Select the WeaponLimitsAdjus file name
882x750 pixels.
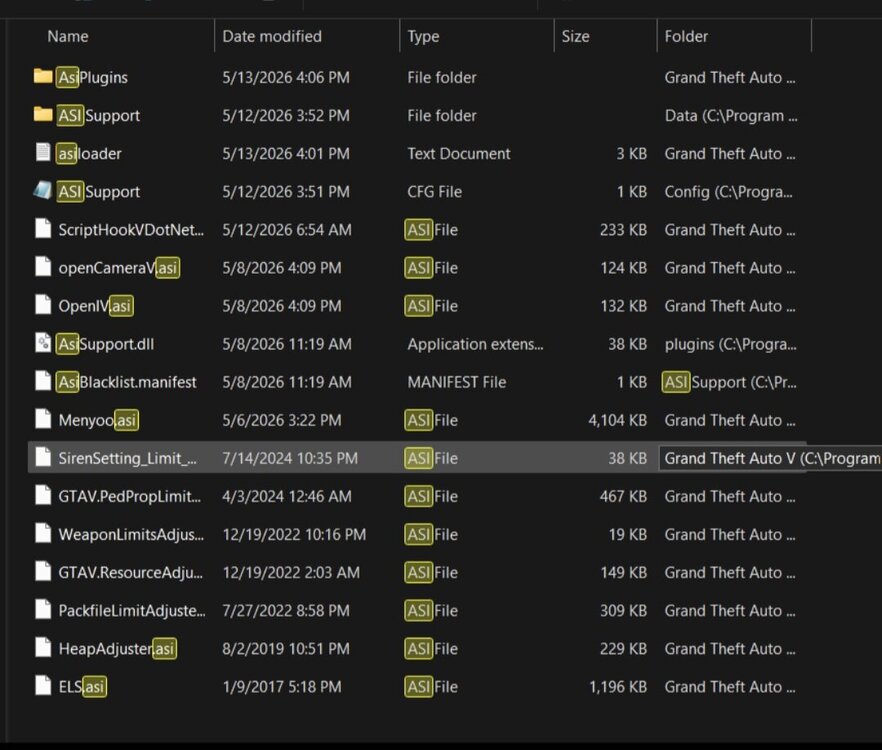(131, 535)
